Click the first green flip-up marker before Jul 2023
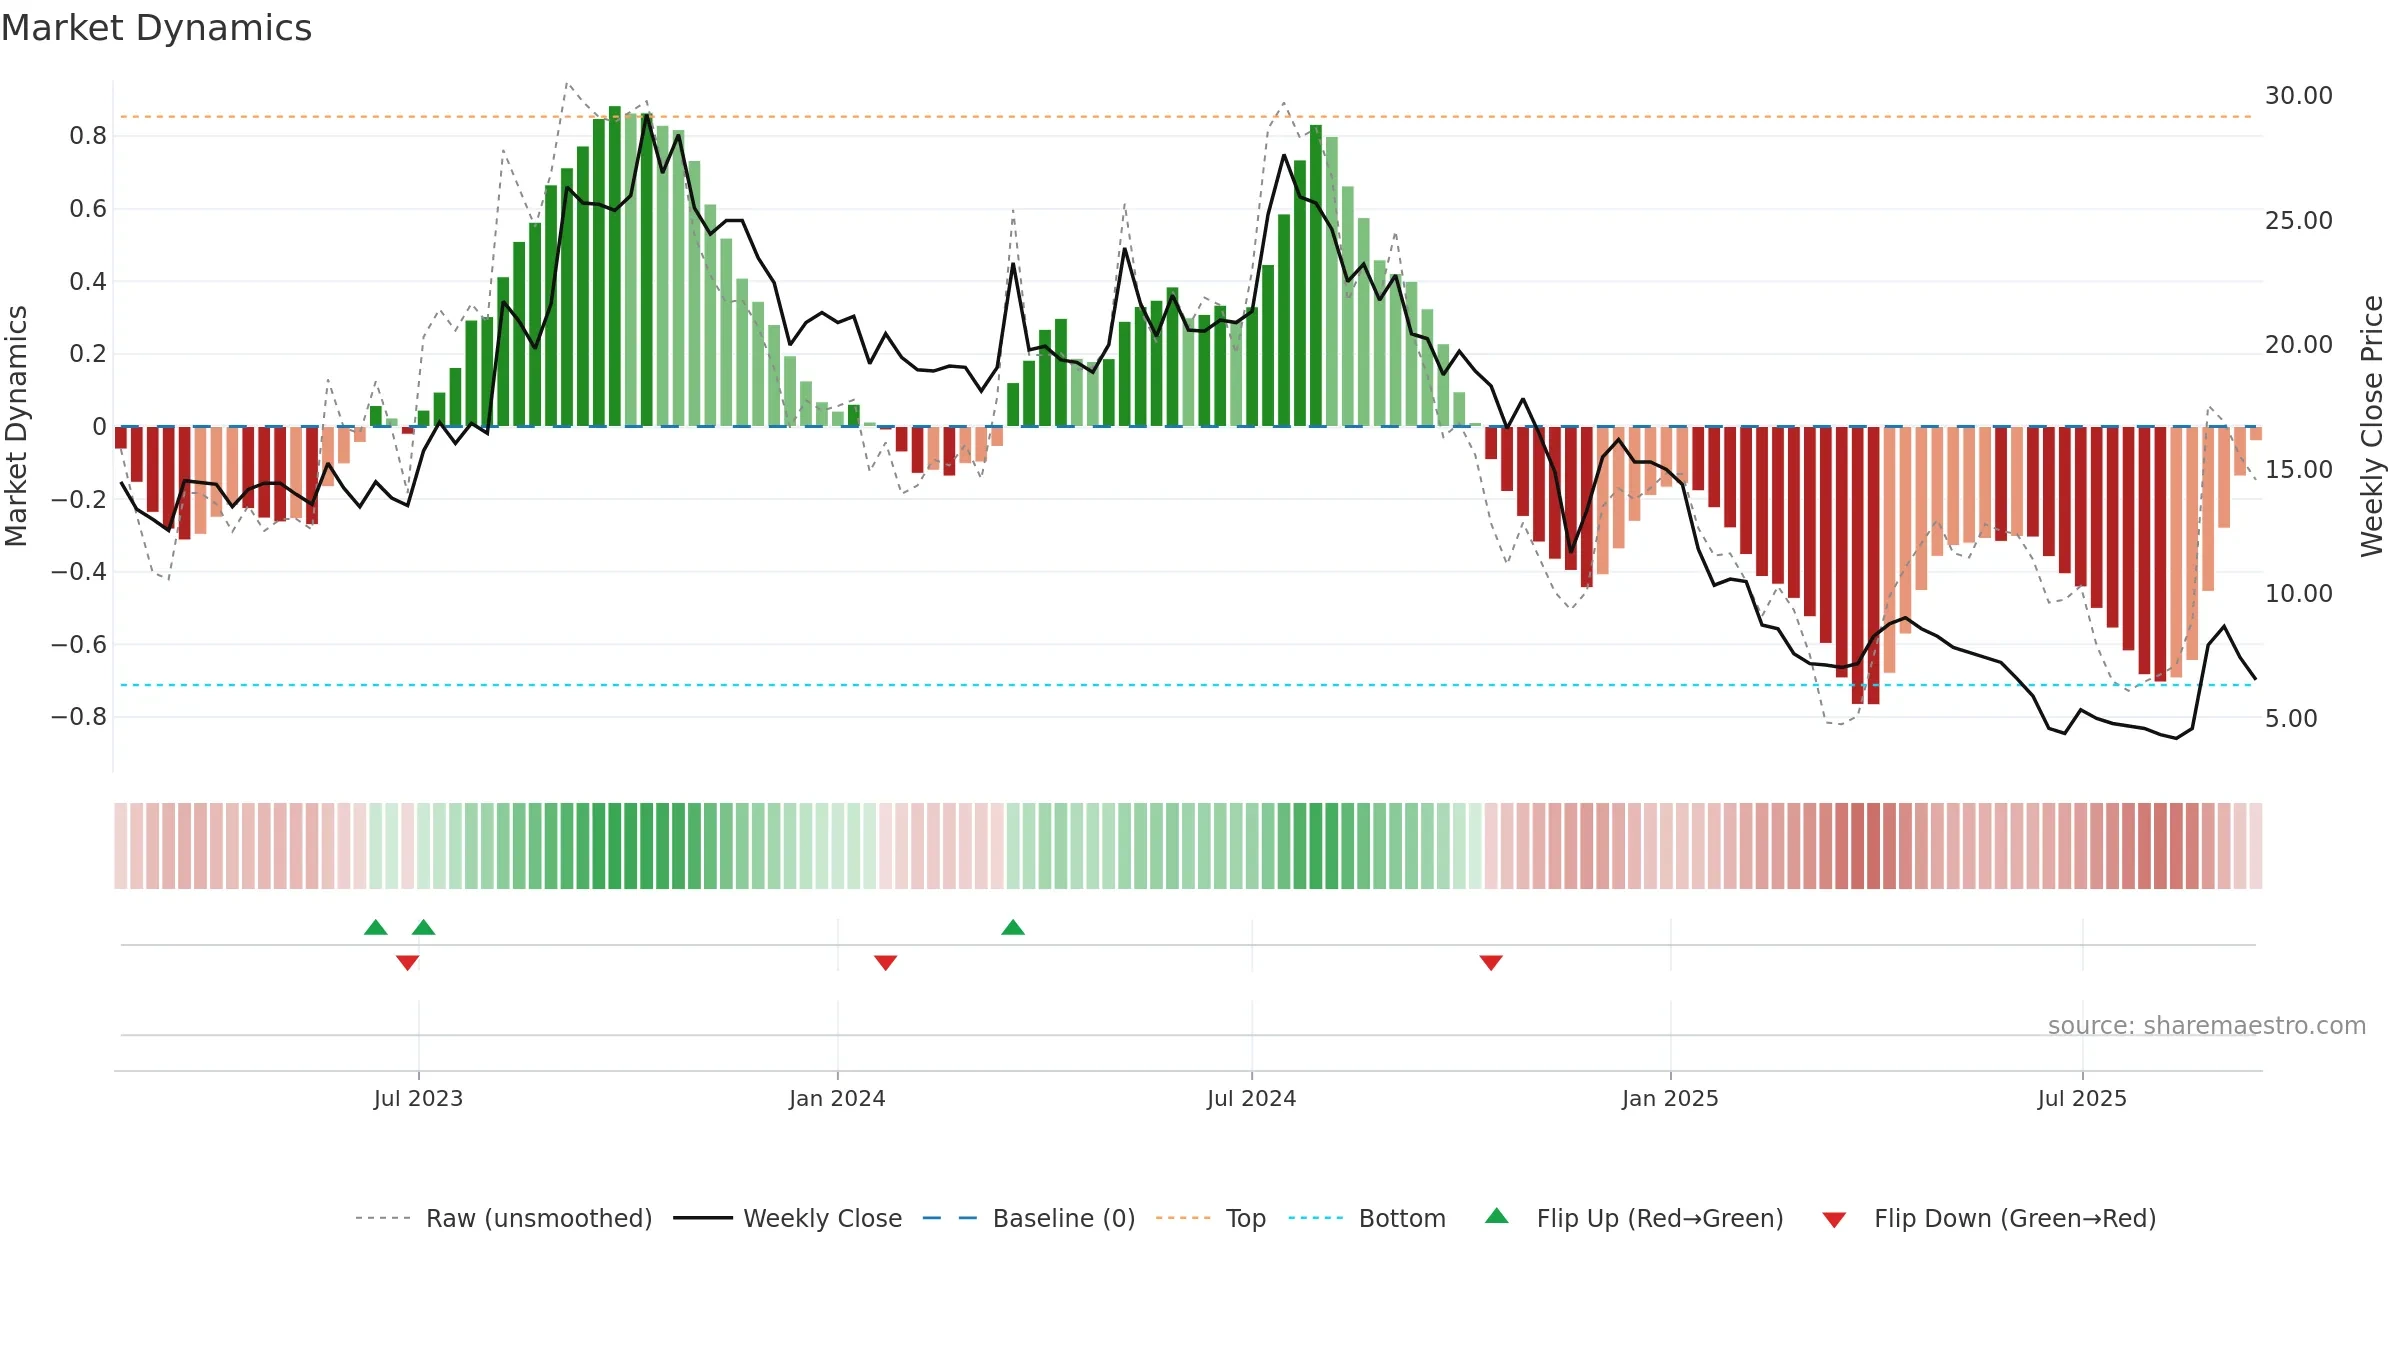 click(x=376, y=927)
